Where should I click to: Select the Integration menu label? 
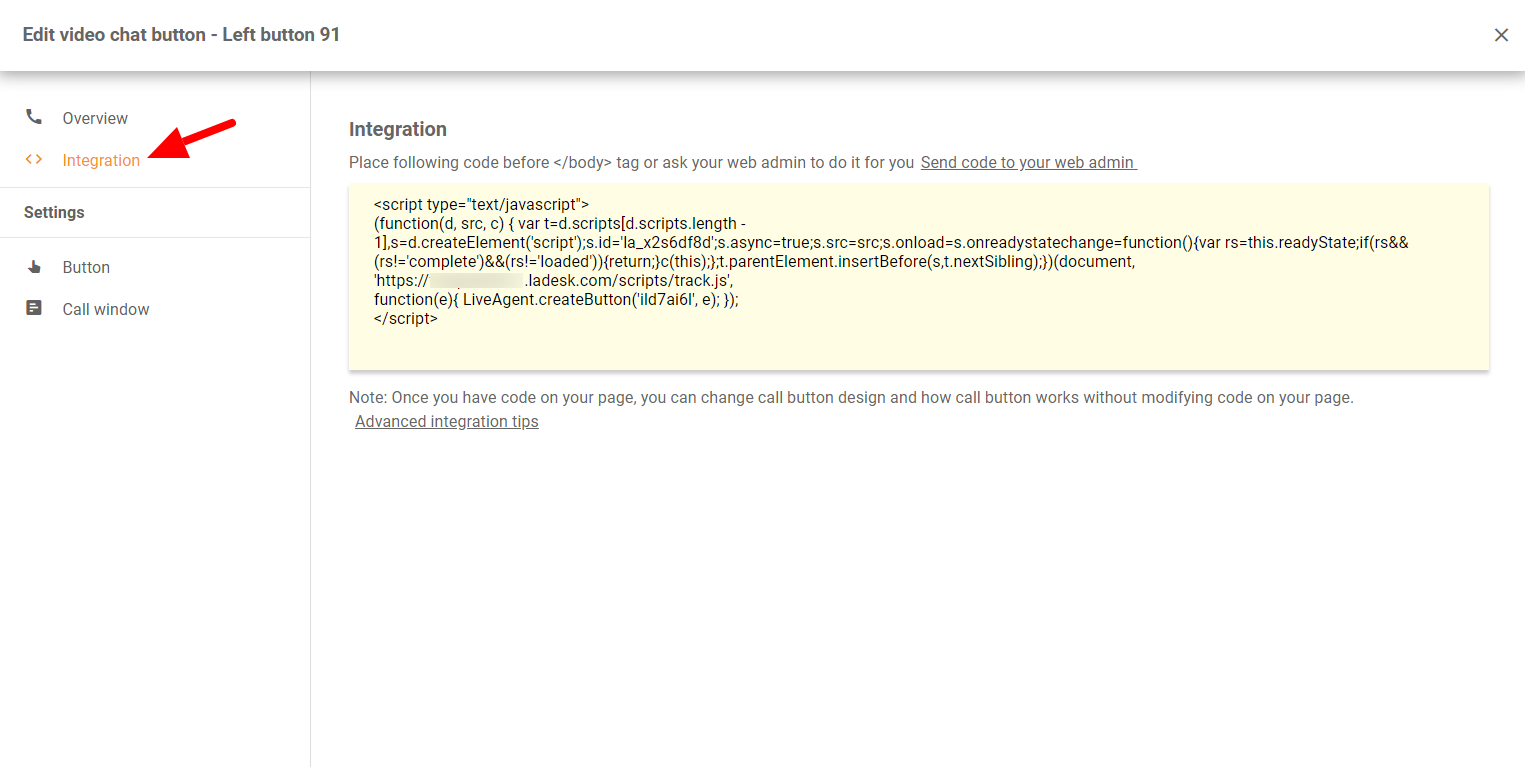pyautogui.click(x=101, y=160)
